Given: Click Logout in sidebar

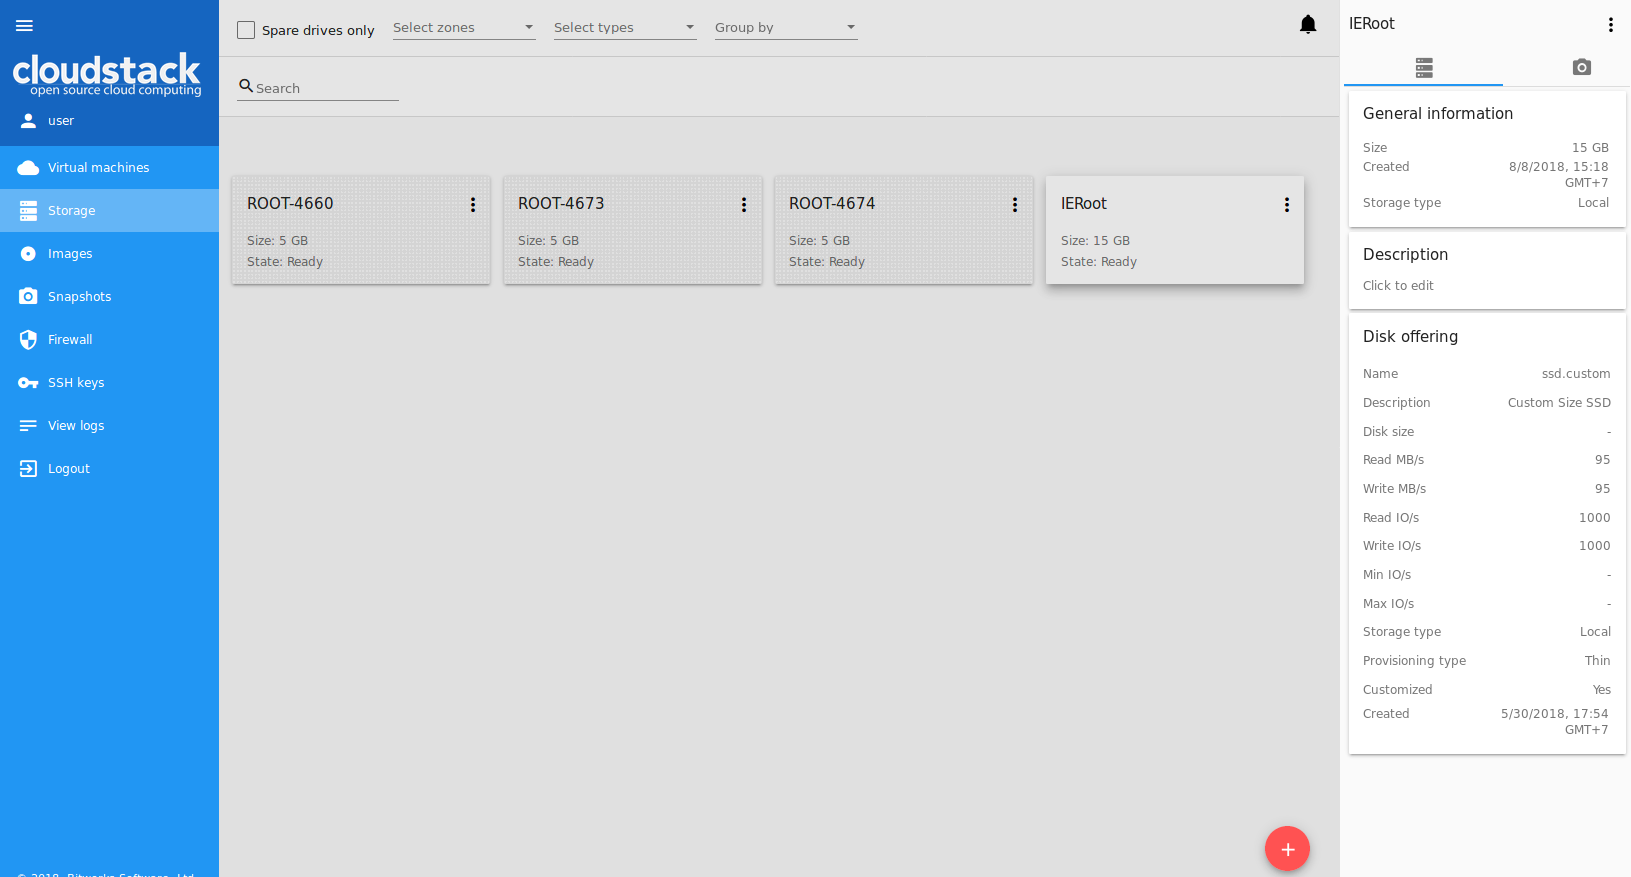Looking at the screenshot, I should click(110, 469).
